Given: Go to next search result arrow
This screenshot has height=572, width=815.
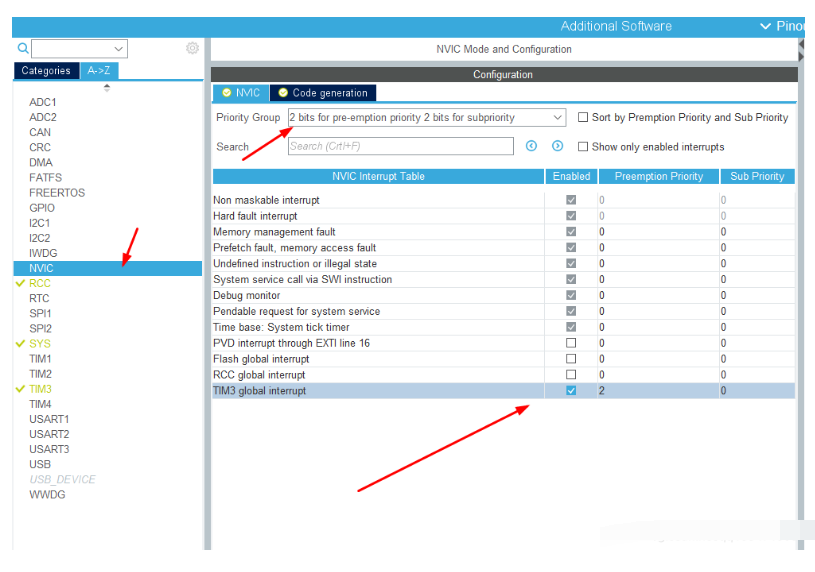Looking at the screenshot, I should [558, 146].
